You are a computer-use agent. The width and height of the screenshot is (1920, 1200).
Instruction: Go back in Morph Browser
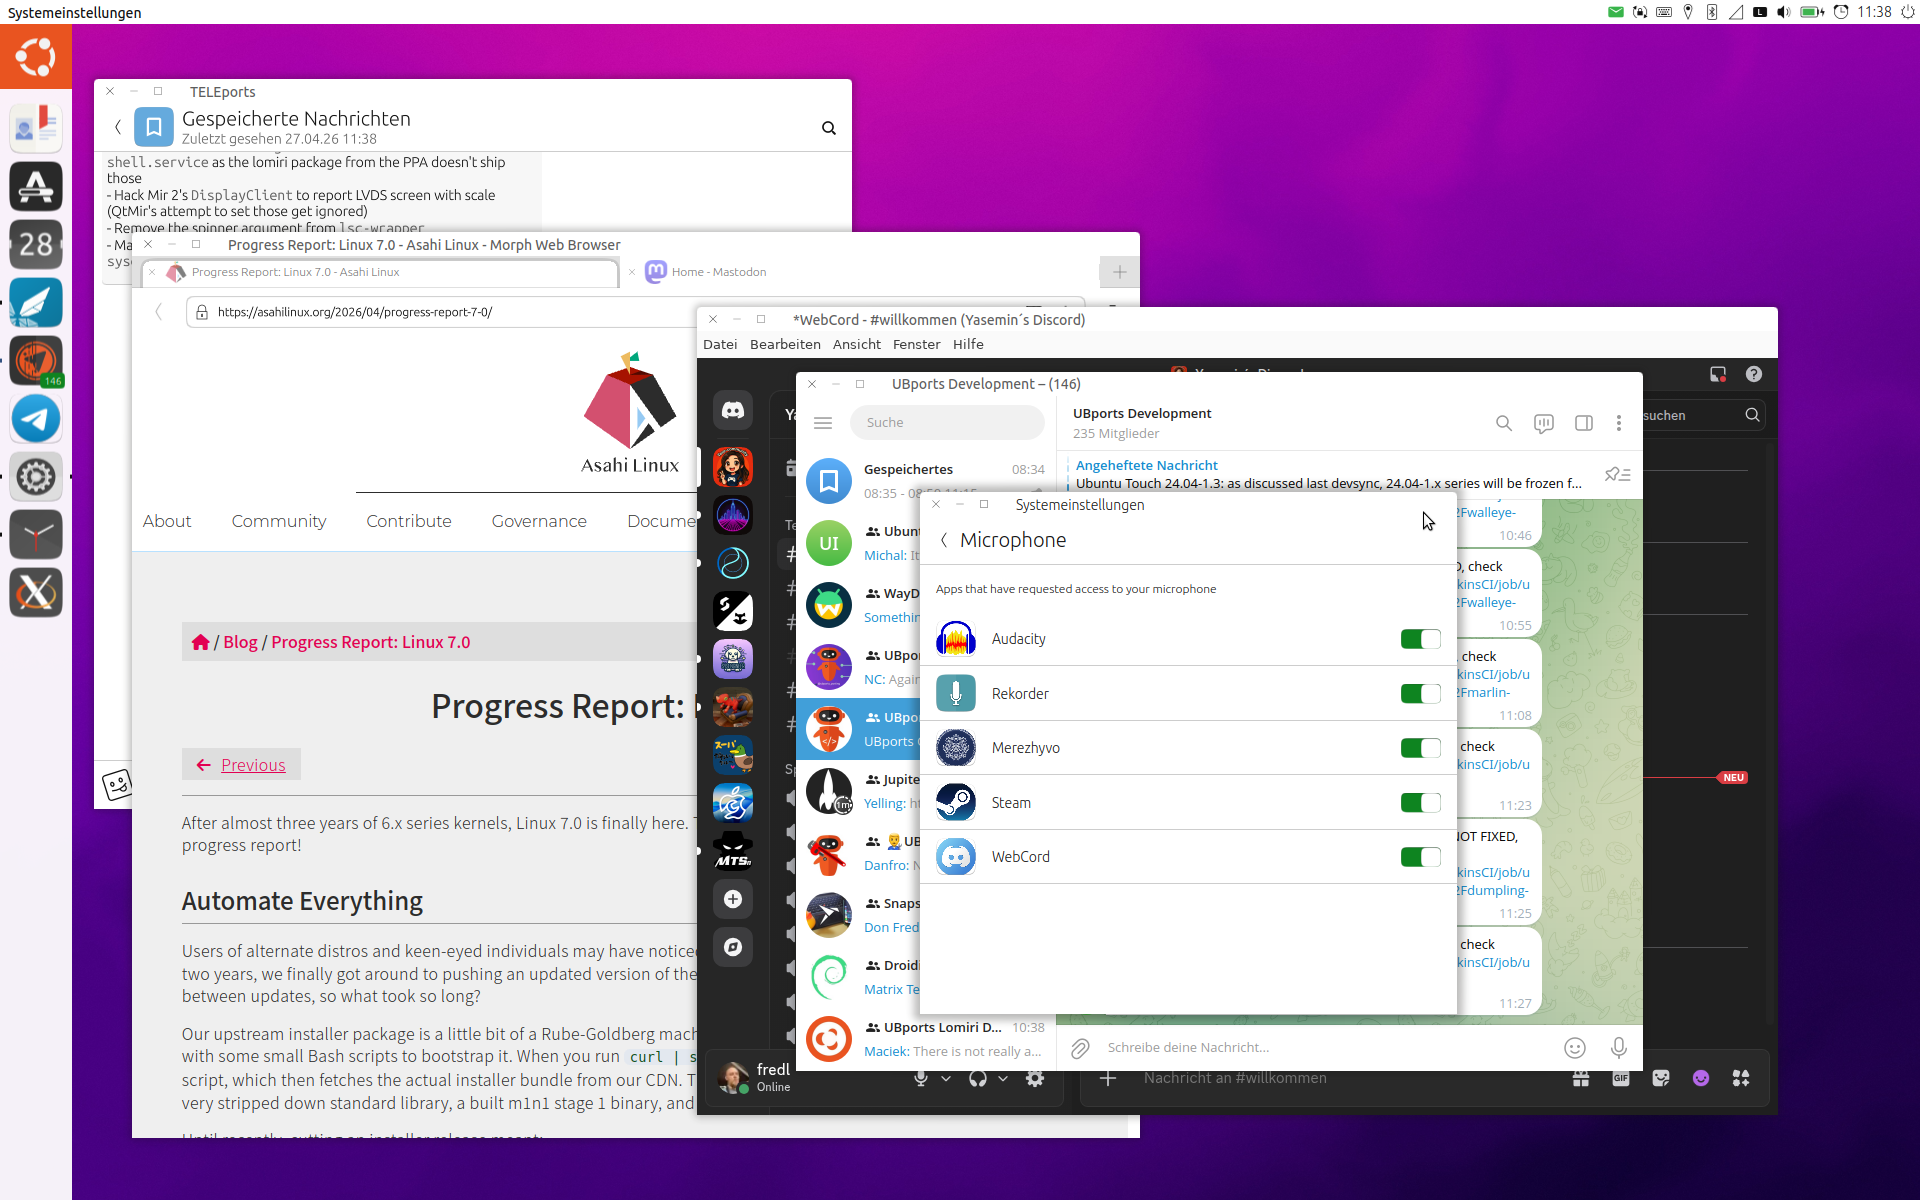point(158,312)
